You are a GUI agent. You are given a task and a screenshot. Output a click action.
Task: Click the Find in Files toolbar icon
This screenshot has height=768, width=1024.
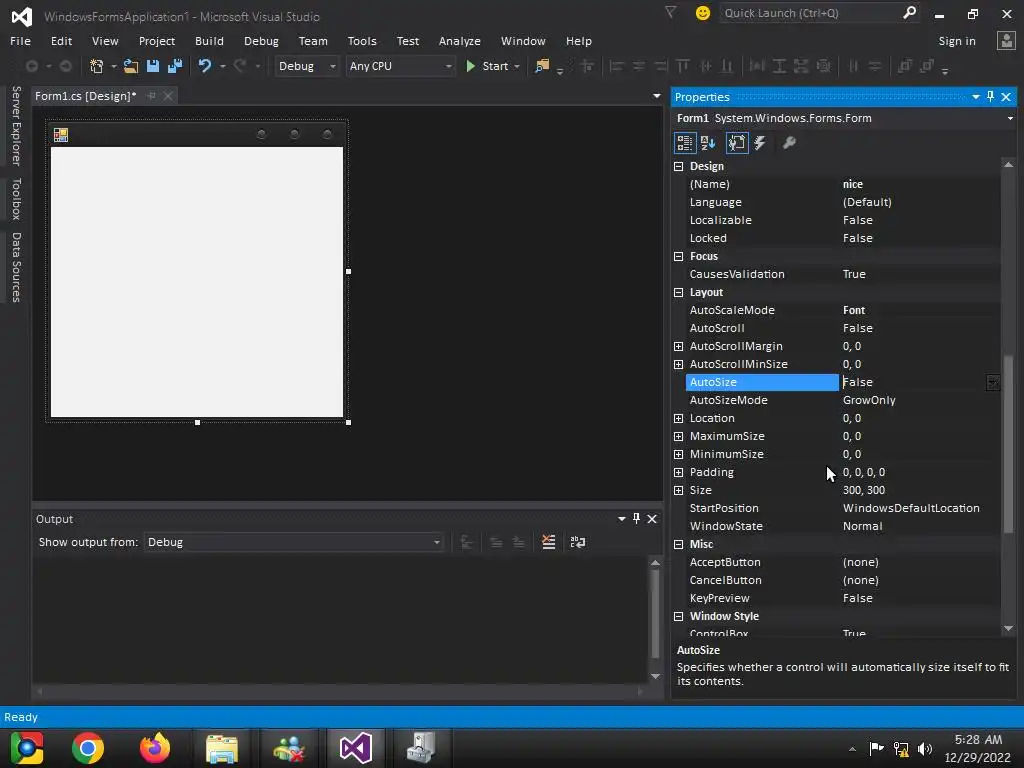click(542, 66)
